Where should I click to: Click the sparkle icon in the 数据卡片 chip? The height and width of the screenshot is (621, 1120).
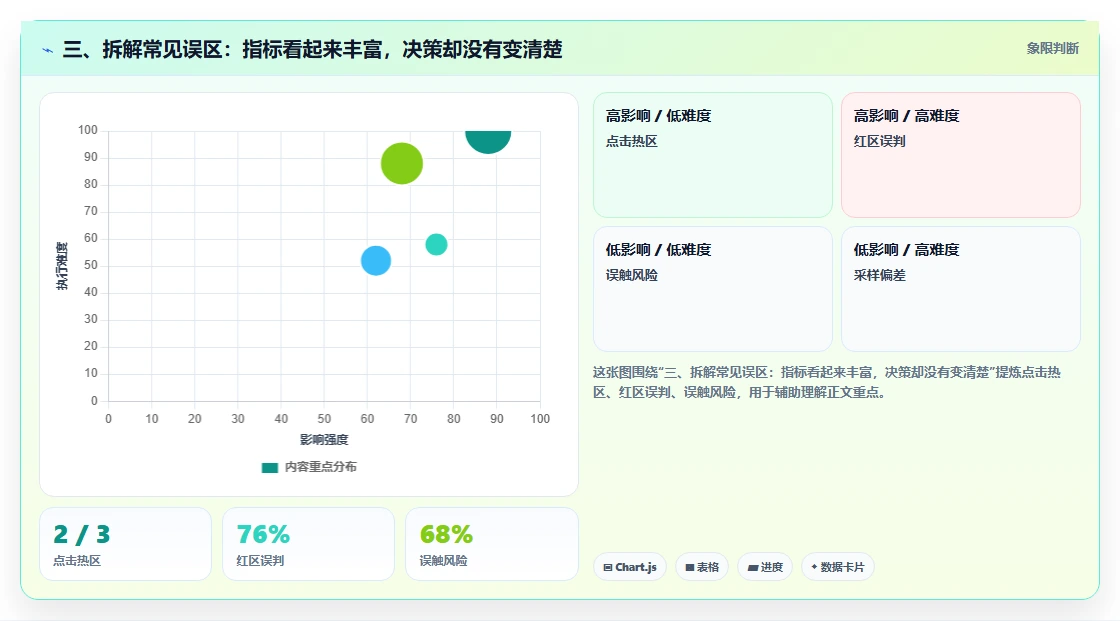pos(814,567)
